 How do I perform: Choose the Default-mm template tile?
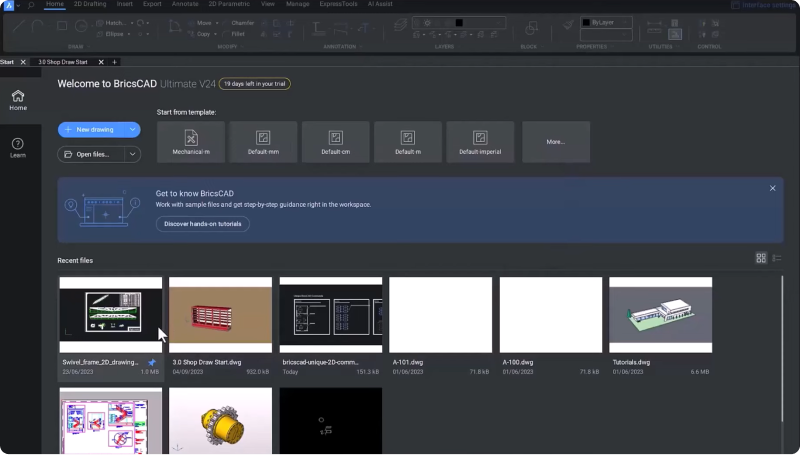[264, 141]
